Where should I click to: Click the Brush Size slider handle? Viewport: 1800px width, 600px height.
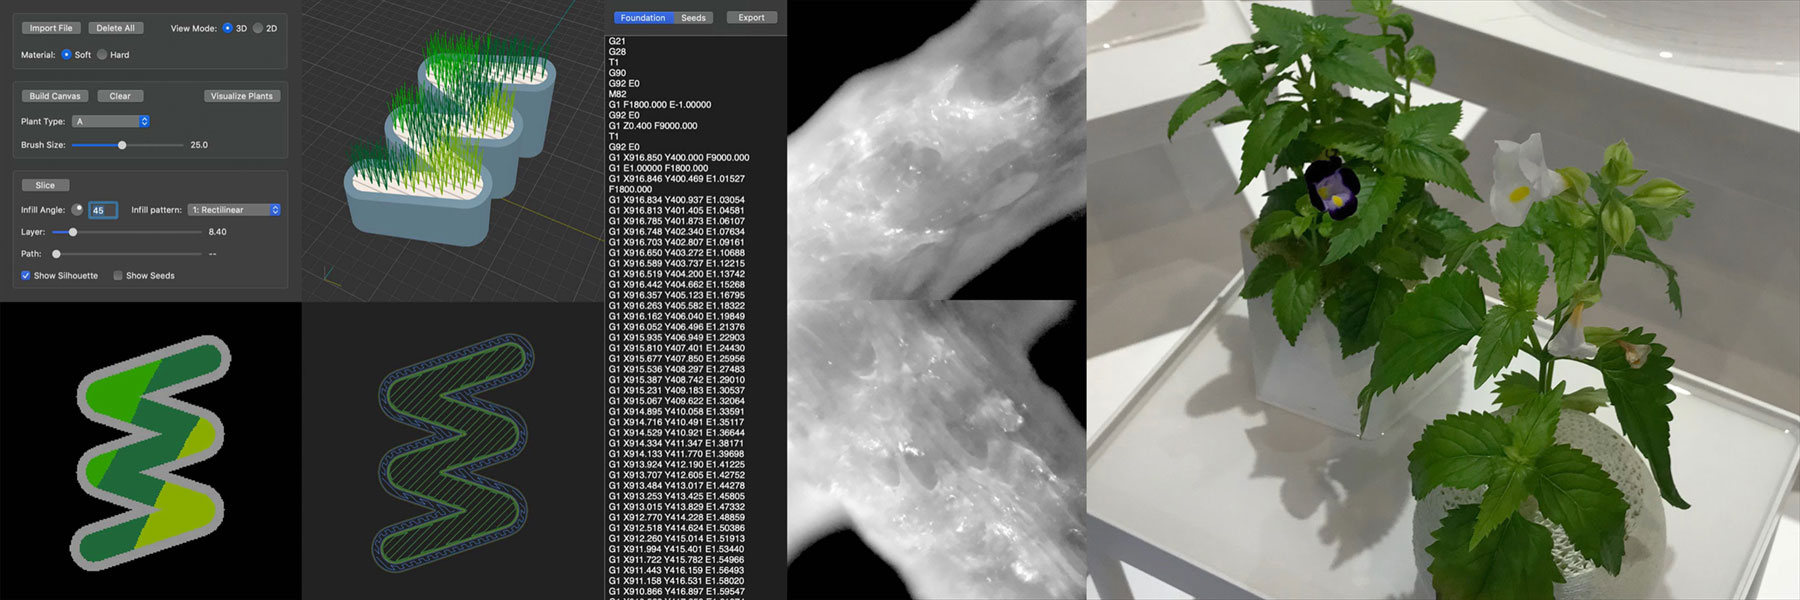(122, 145)
